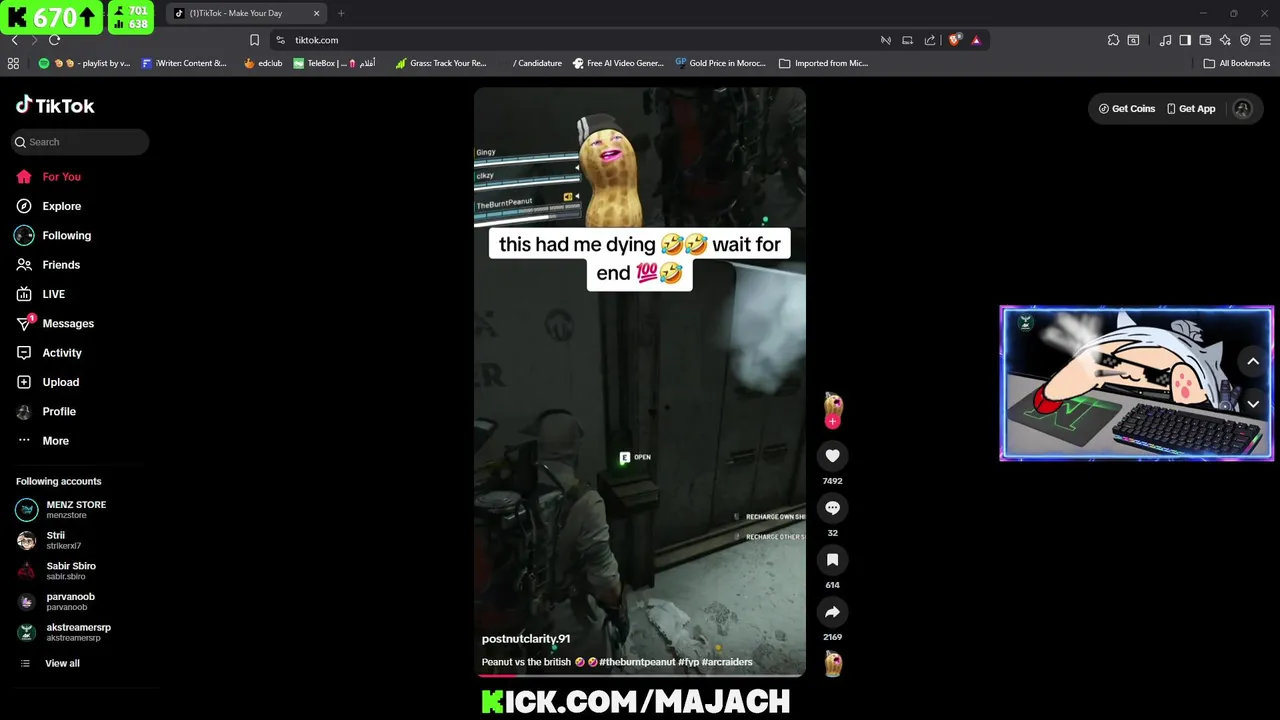The image size is (1280, 720).
Task: Open the edclub bookmark
Action: pyautogui.click(x=263, y=63)
